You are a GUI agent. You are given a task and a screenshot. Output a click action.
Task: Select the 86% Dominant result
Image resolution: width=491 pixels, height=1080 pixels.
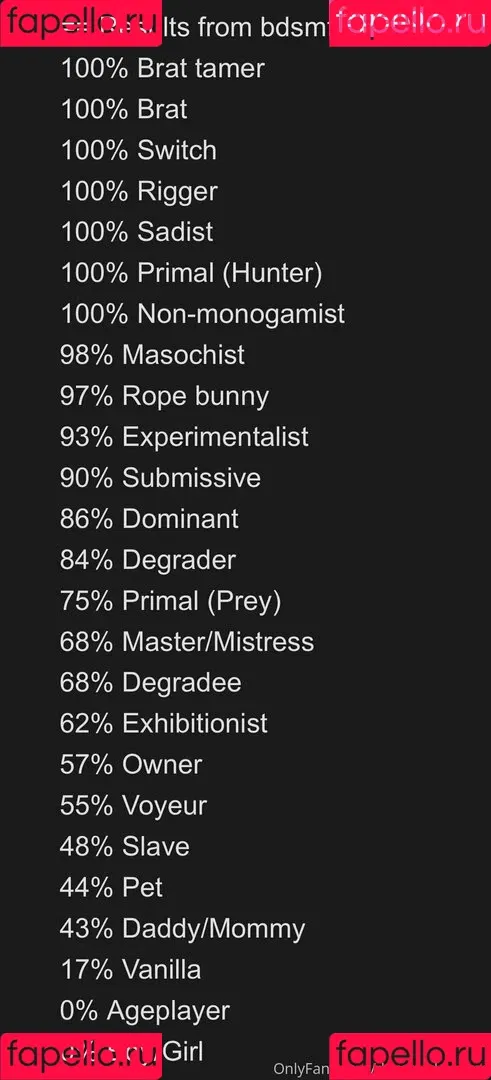point(149,519)
